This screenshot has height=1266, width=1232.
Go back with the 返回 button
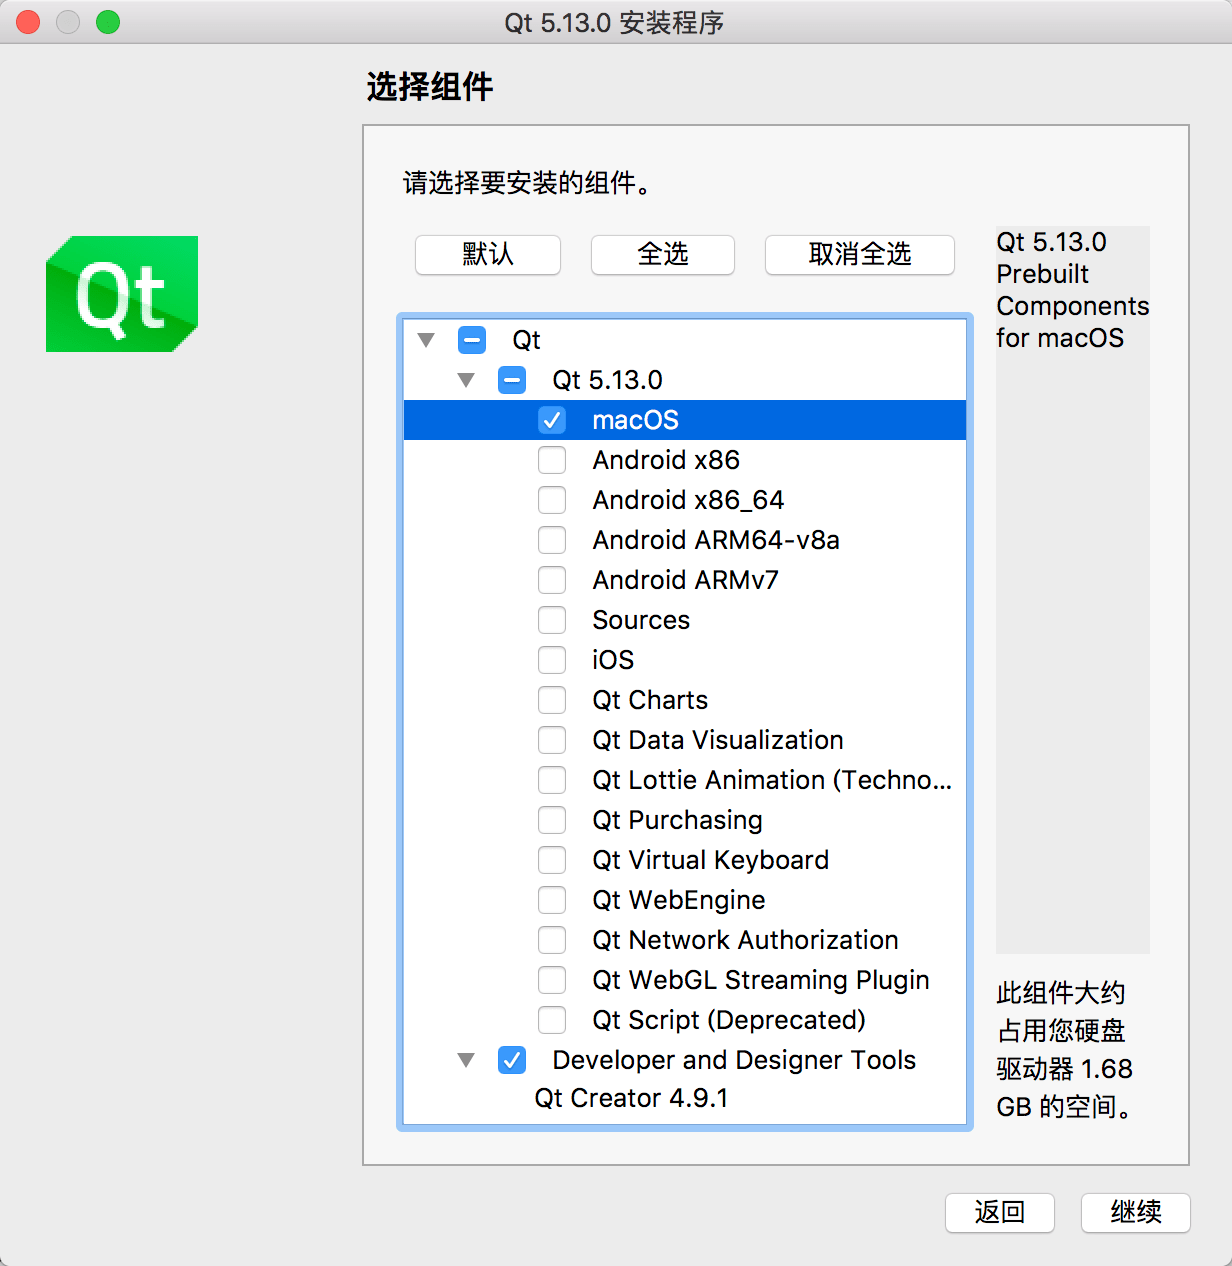pos(1000,1212)
